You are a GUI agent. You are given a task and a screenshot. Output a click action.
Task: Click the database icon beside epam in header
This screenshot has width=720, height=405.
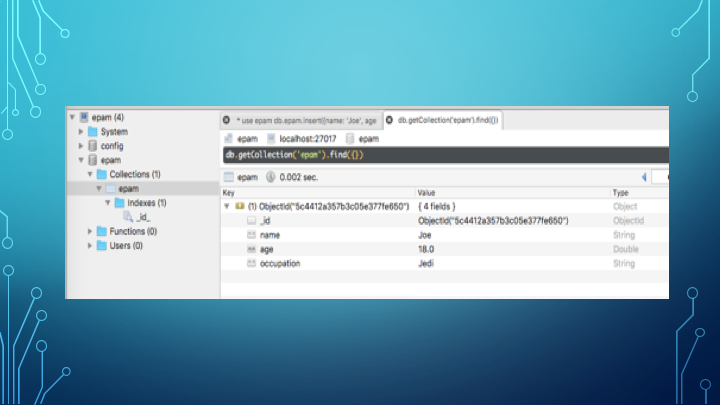tap(350, 139)
